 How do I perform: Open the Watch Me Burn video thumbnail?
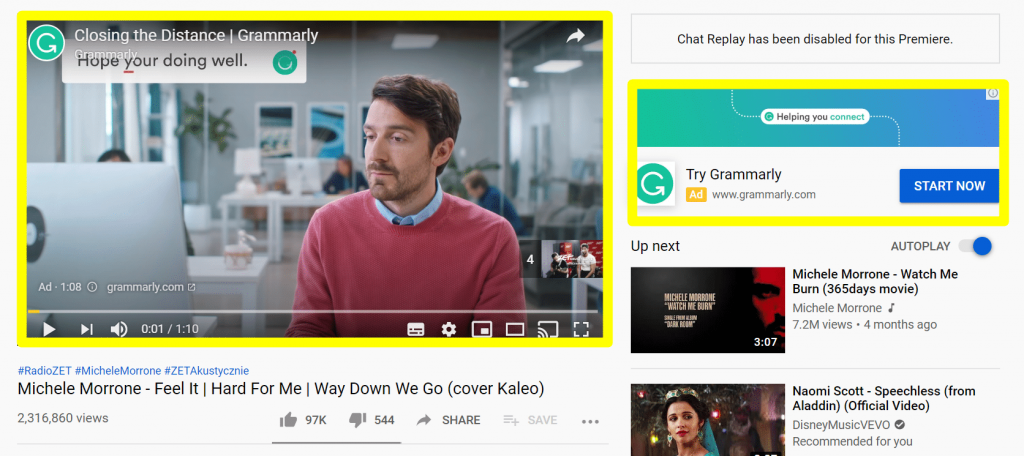708,310
